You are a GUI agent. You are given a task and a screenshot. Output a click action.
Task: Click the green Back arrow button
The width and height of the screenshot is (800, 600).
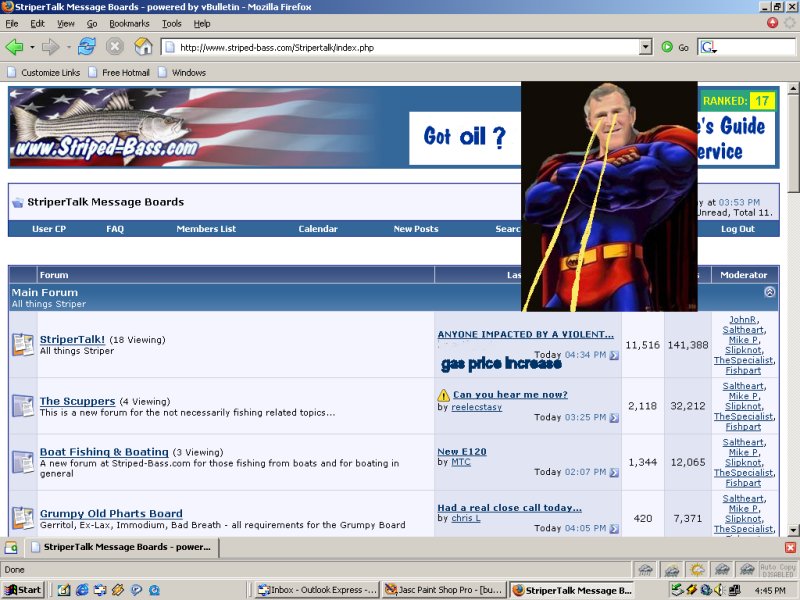14,47
